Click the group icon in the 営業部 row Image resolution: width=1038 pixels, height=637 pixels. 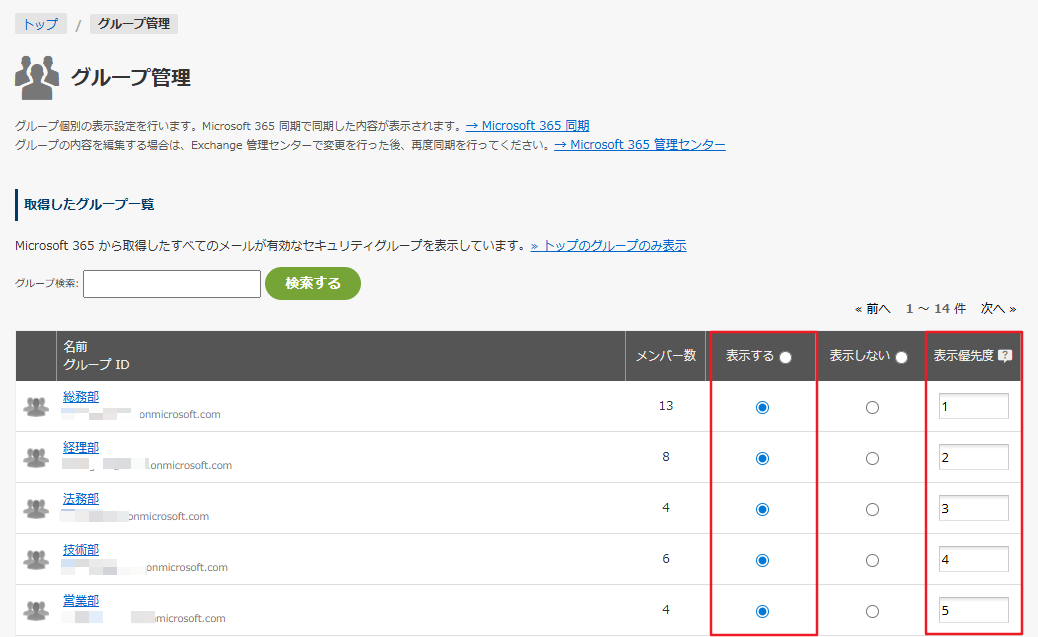tap(36, 611)
